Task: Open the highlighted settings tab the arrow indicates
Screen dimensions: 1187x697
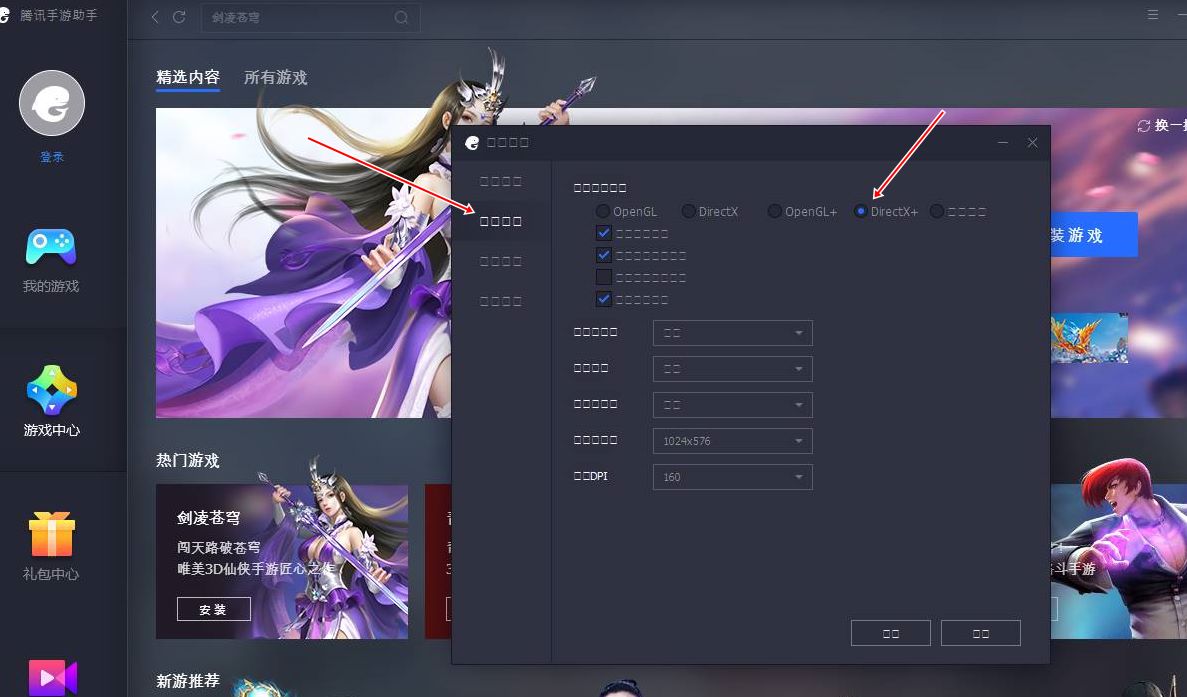Action: point(501,221)
